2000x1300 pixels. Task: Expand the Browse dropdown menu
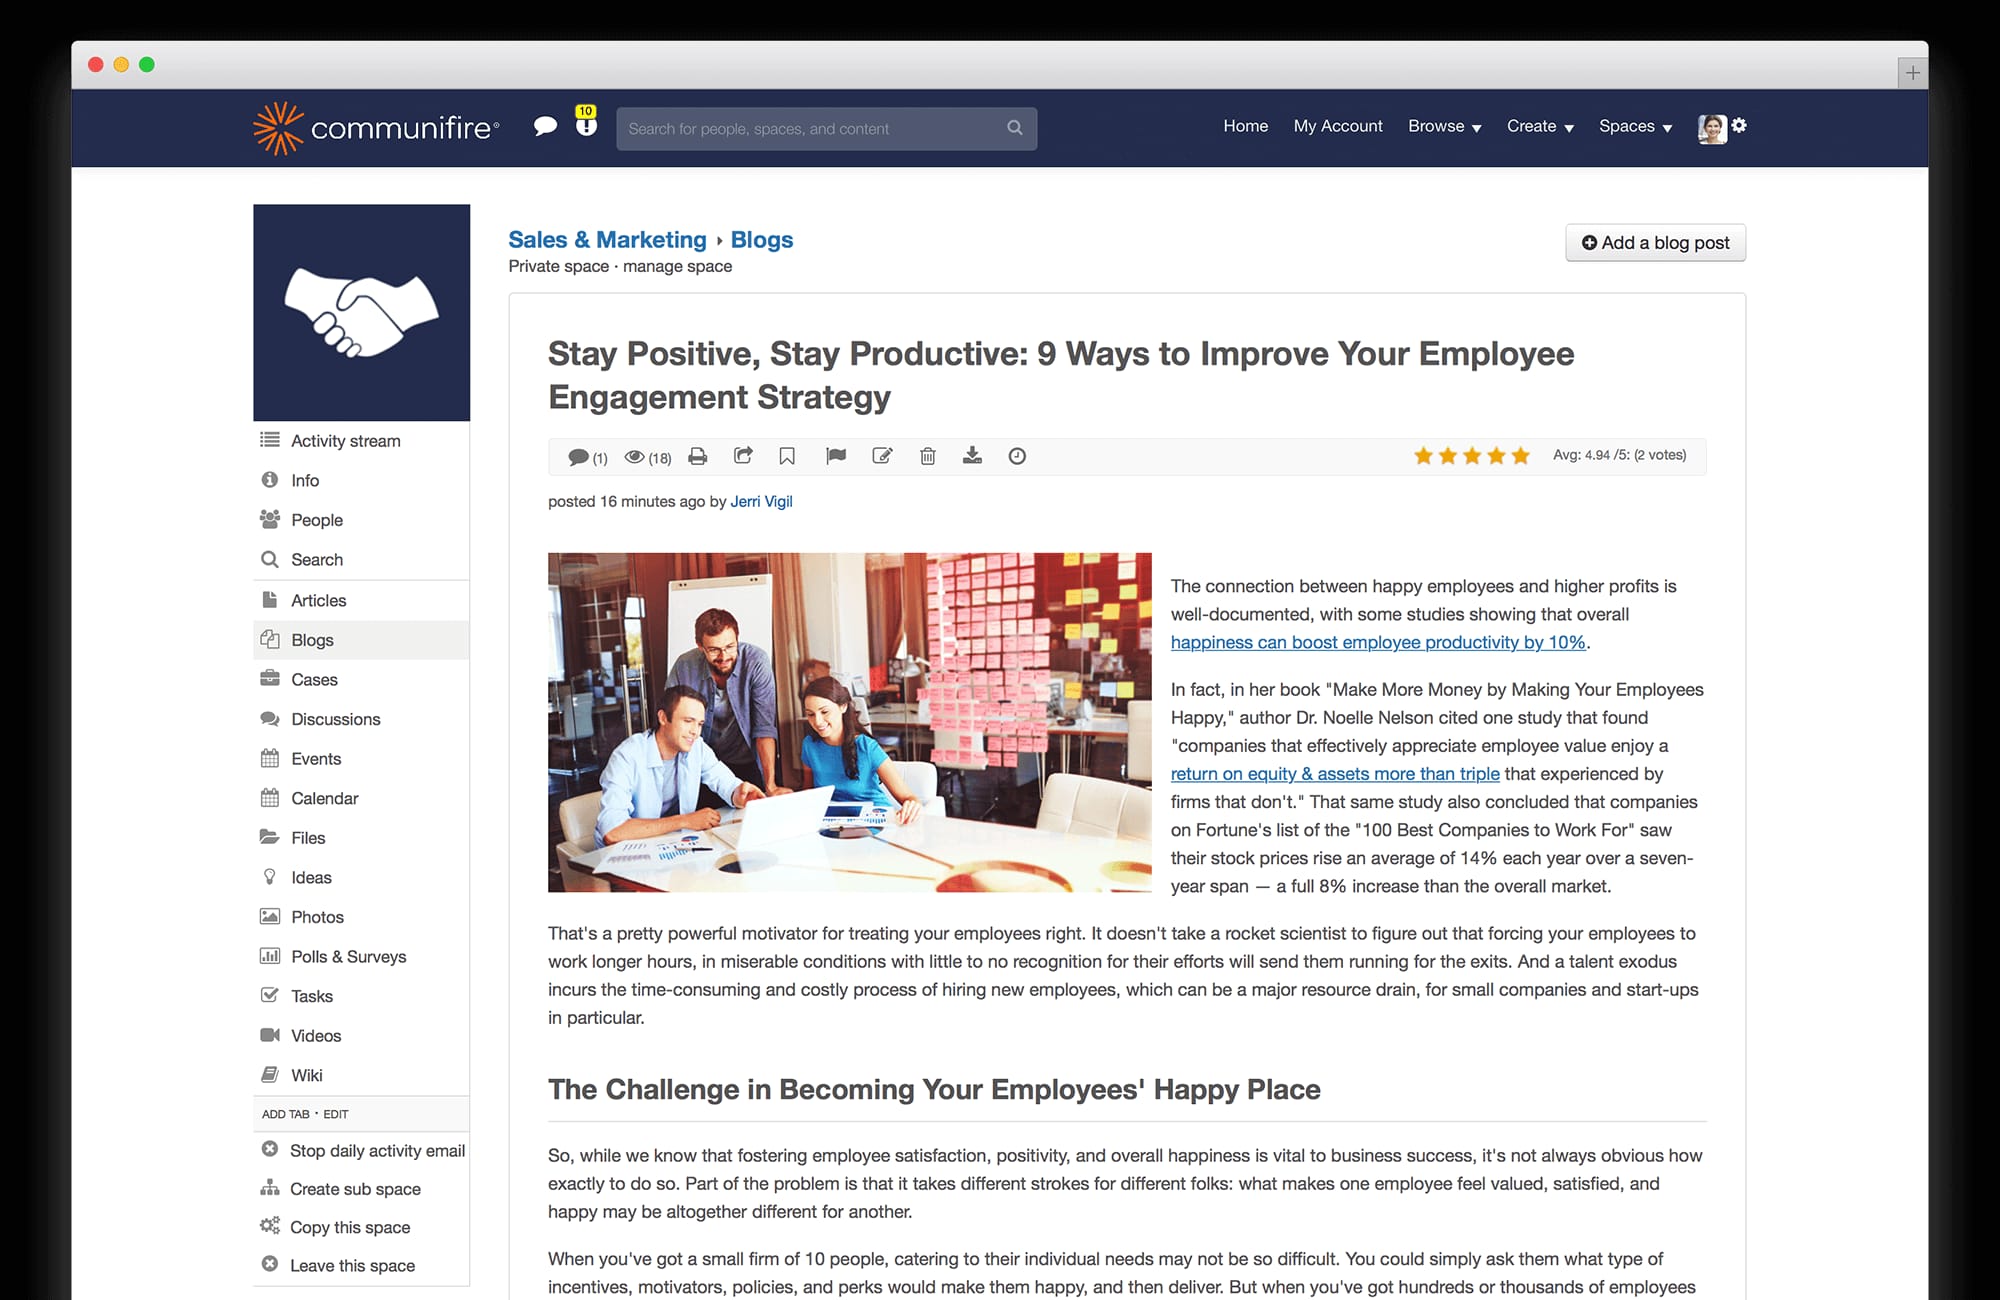pyautogui.click(x=1443, y=126)
